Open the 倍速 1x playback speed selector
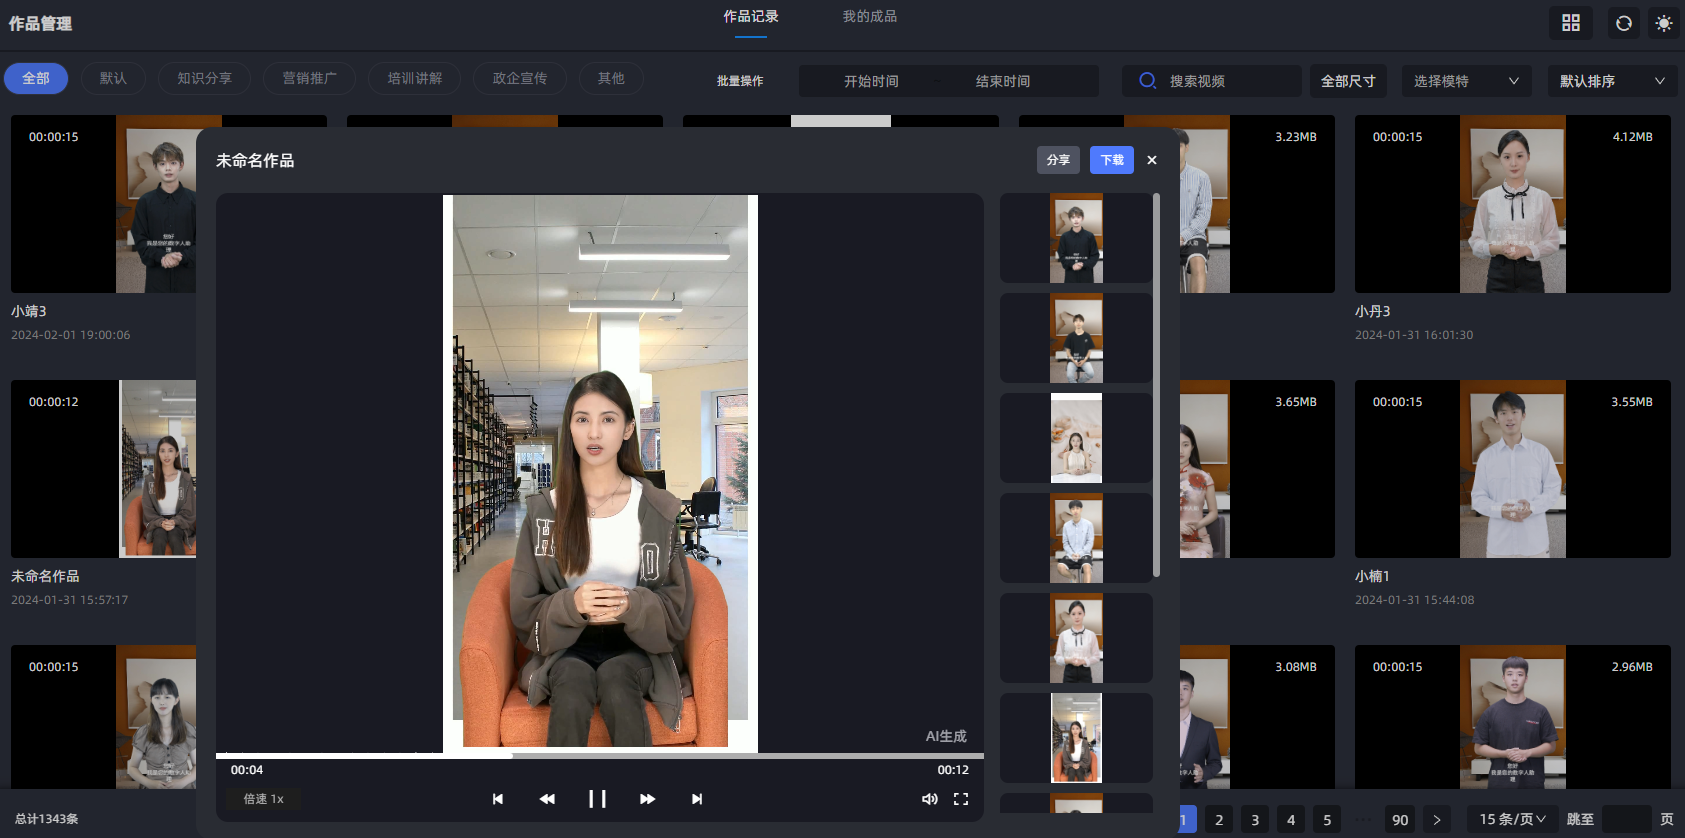The image size is (1685, 838). tap(264, 799)
